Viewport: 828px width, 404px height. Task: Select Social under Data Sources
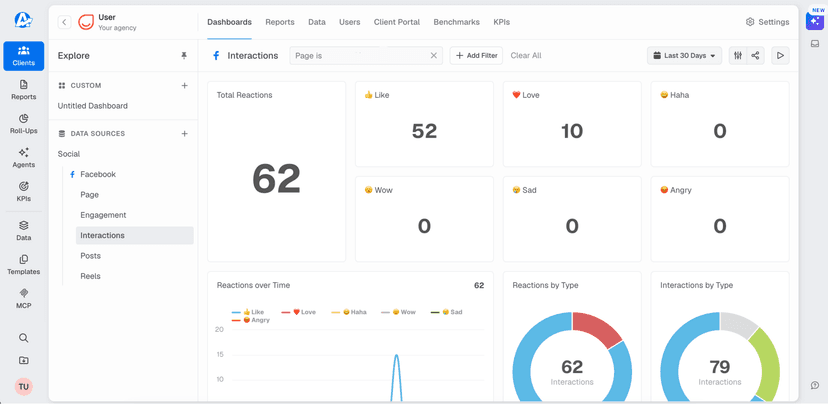click(69, 154)
